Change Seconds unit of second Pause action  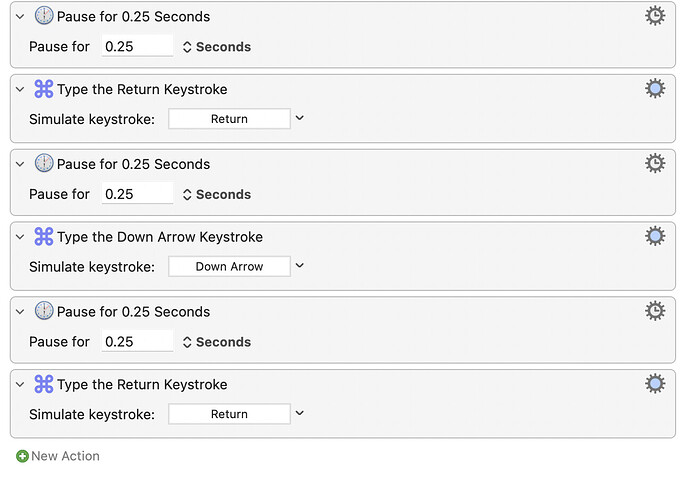tap(217, 195)
